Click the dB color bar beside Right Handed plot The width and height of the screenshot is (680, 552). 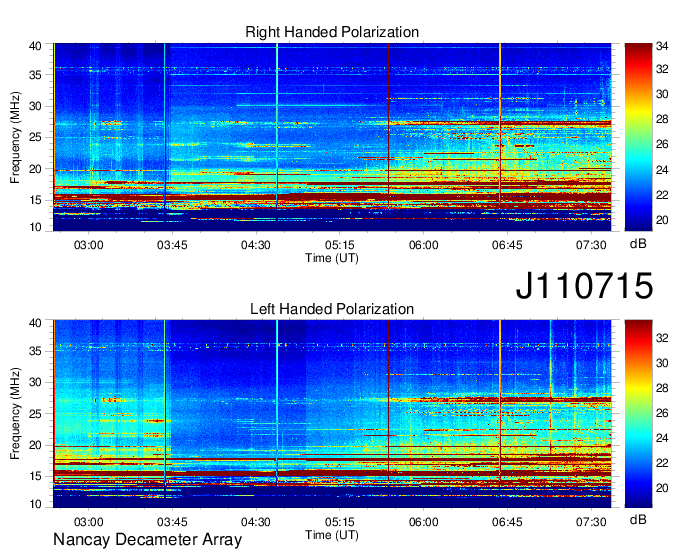(x=638, y=137)
